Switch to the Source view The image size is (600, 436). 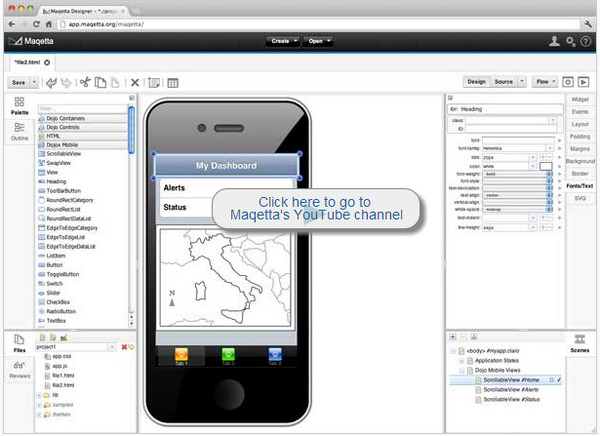[505, 81]
